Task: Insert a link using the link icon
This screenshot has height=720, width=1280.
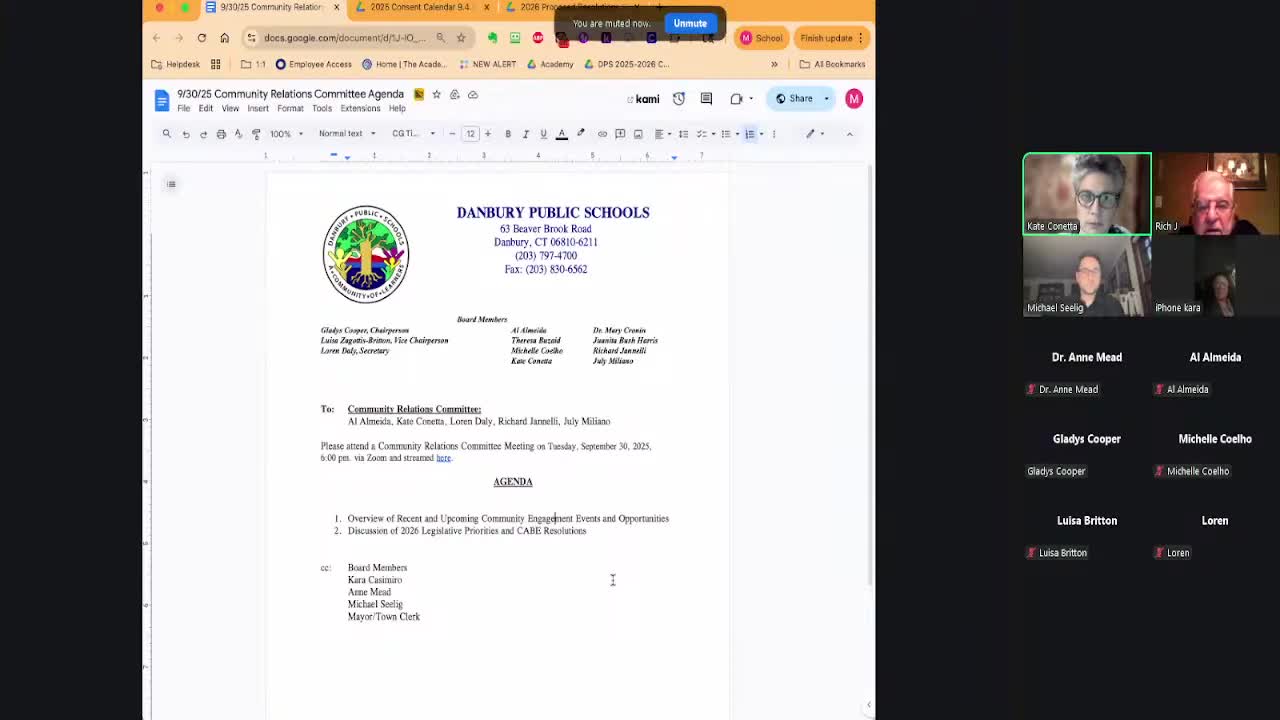Action: (x=602, y=133)
